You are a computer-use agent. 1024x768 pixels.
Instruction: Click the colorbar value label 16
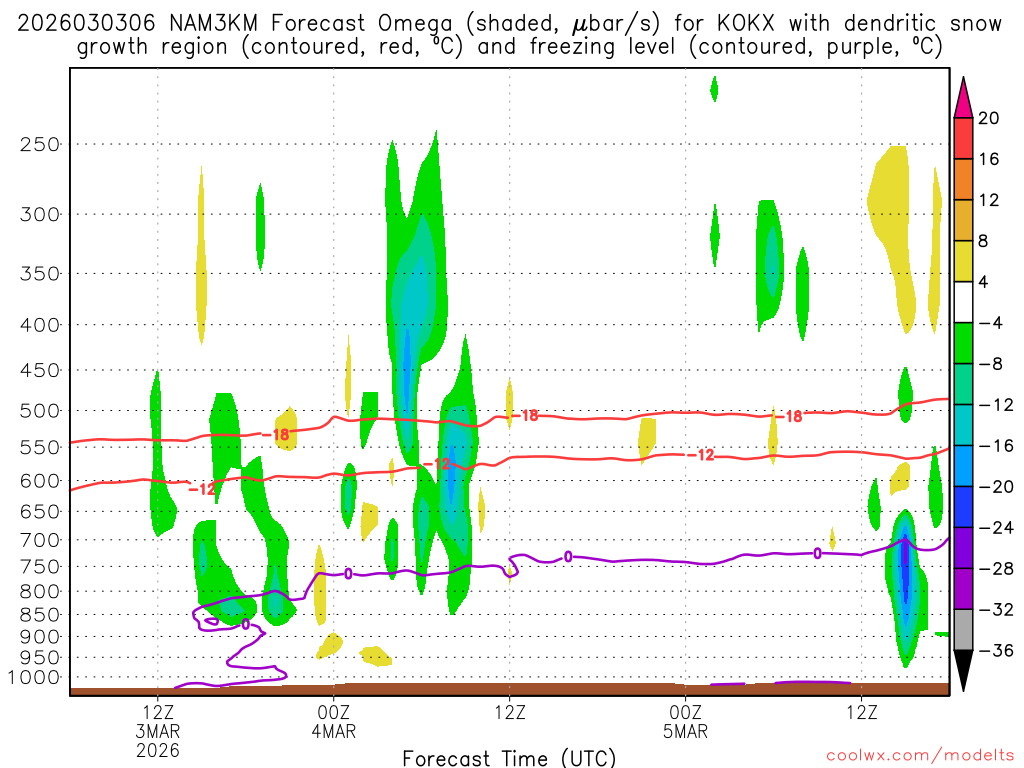[x=988, y=159]
